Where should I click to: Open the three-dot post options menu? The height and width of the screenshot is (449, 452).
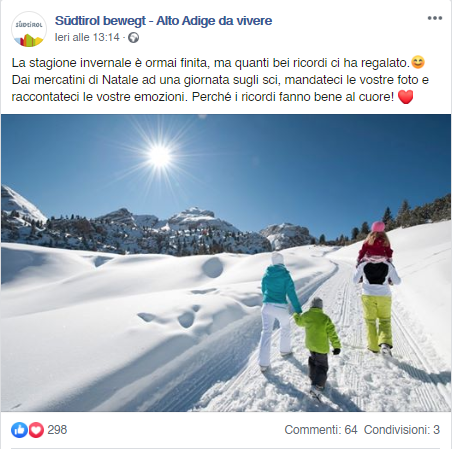(435, 18)
